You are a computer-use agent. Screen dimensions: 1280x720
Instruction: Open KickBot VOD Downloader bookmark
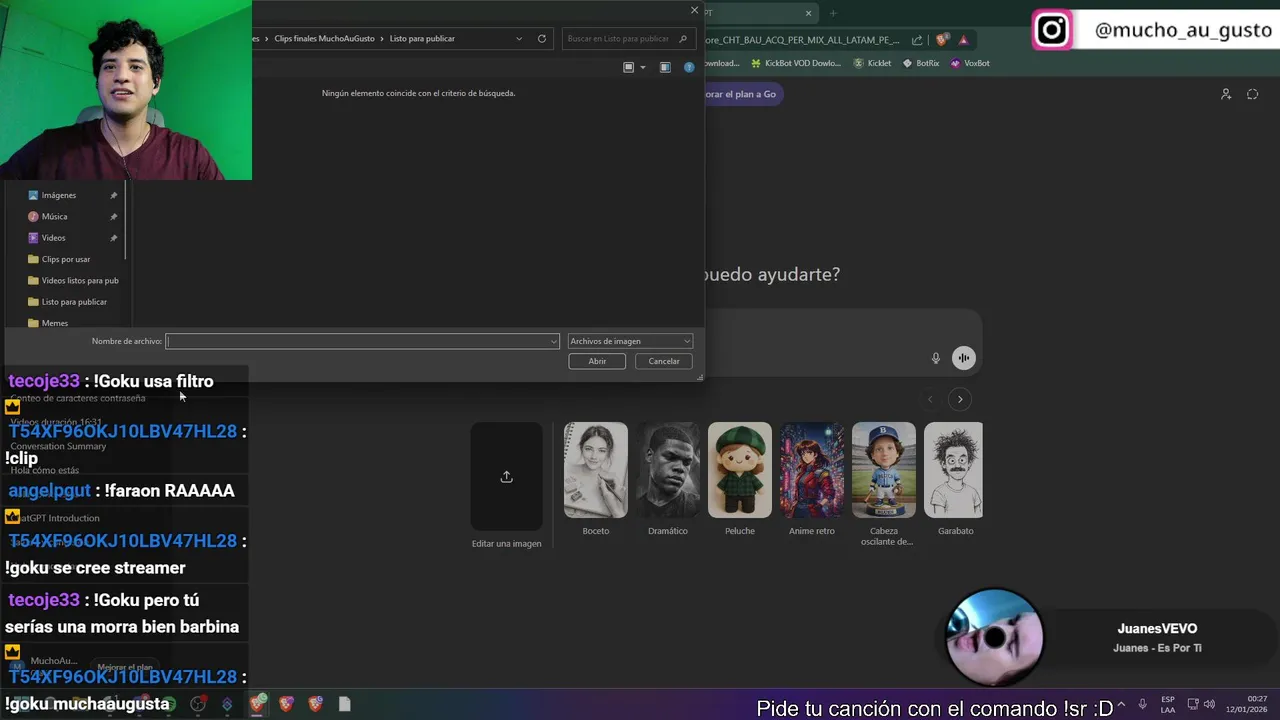click(x=795, y=63)
